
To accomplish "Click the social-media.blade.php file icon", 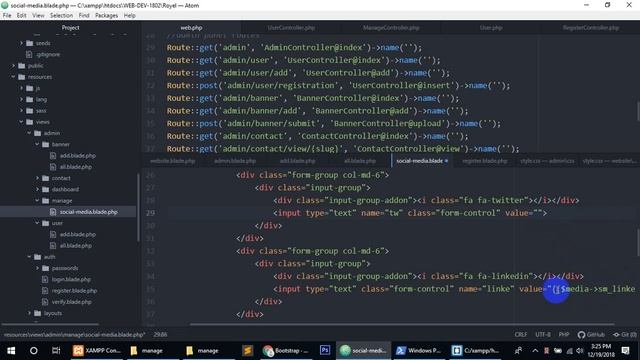I will (53, 212).
